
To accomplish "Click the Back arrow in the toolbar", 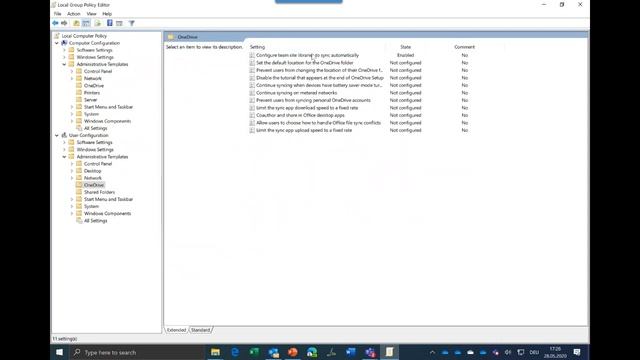I will 55,23.
